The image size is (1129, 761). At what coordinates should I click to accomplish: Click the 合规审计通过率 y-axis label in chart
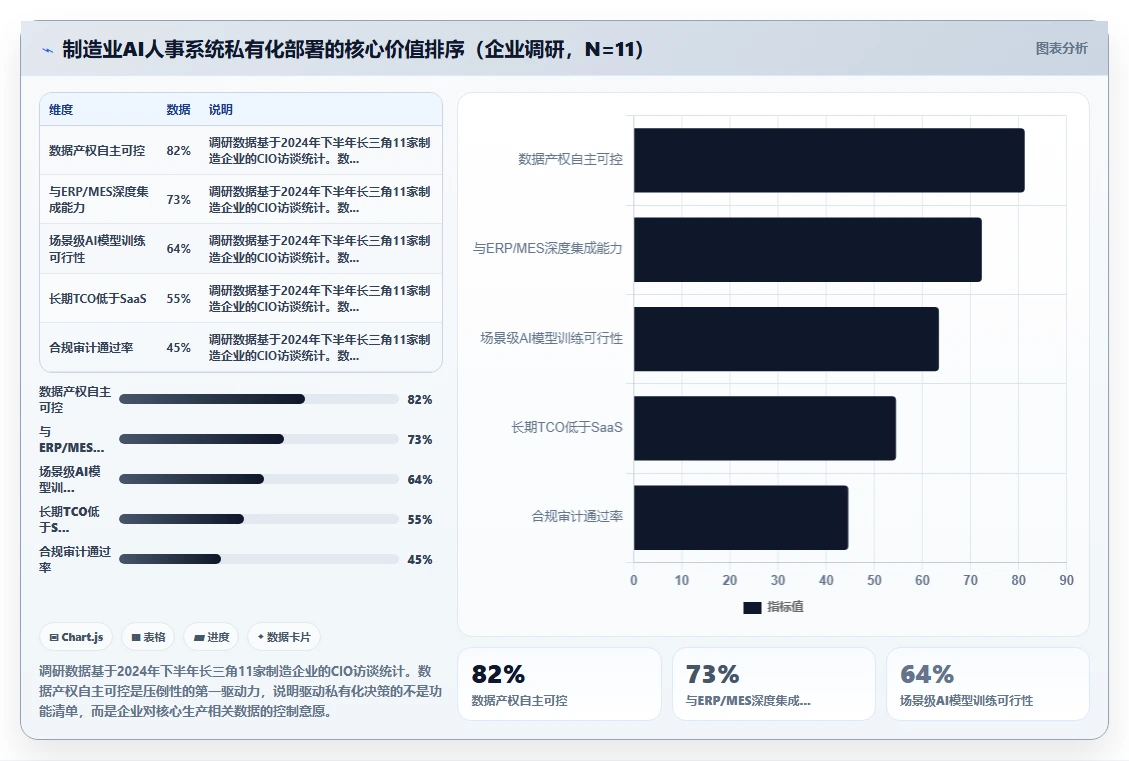pyautogui.click(x=577, y=516)
